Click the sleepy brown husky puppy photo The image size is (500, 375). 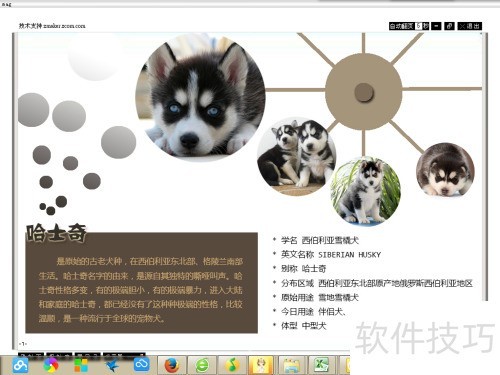click(445, 171)
